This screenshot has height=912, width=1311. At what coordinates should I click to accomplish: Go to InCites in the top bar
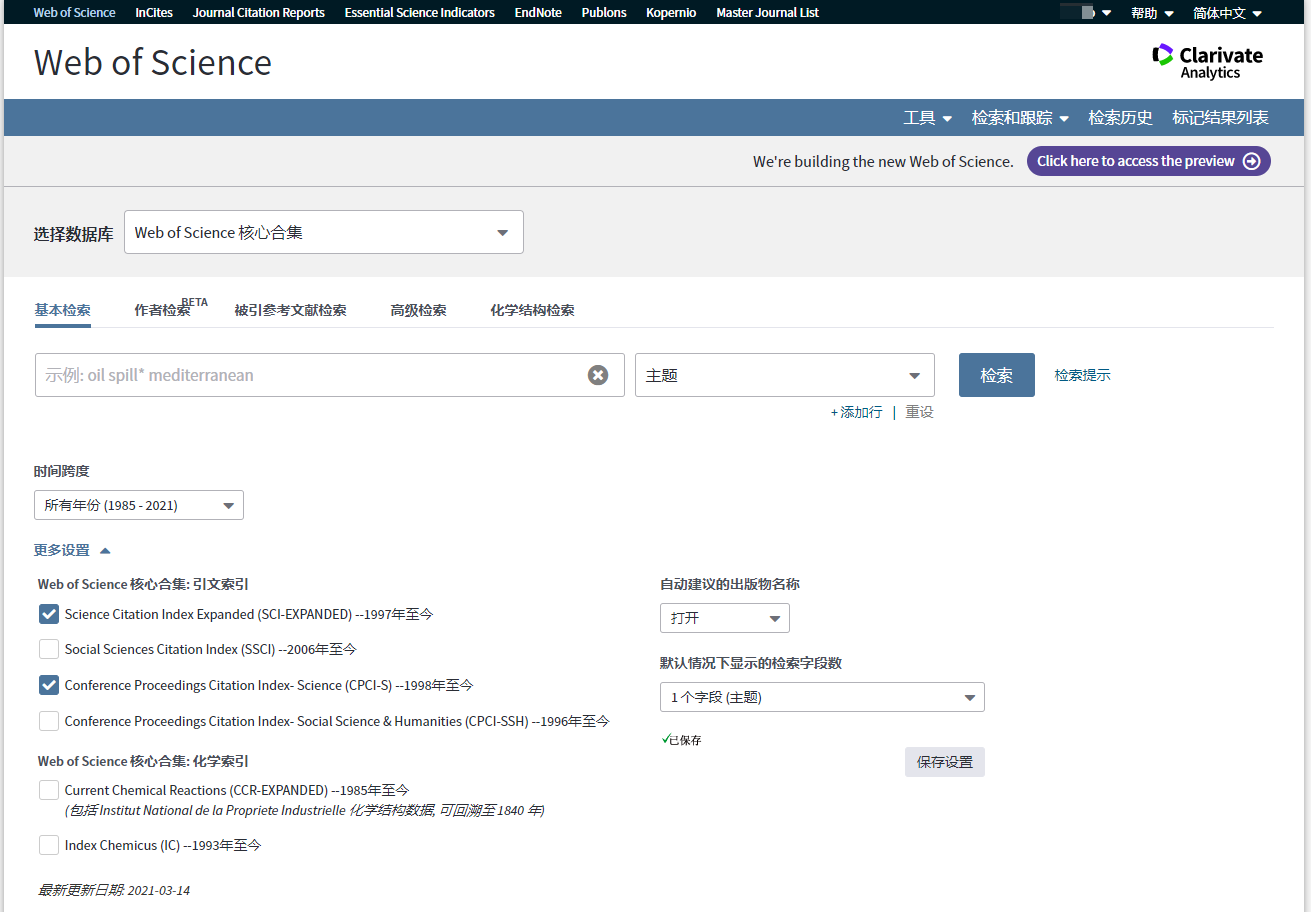154,13
